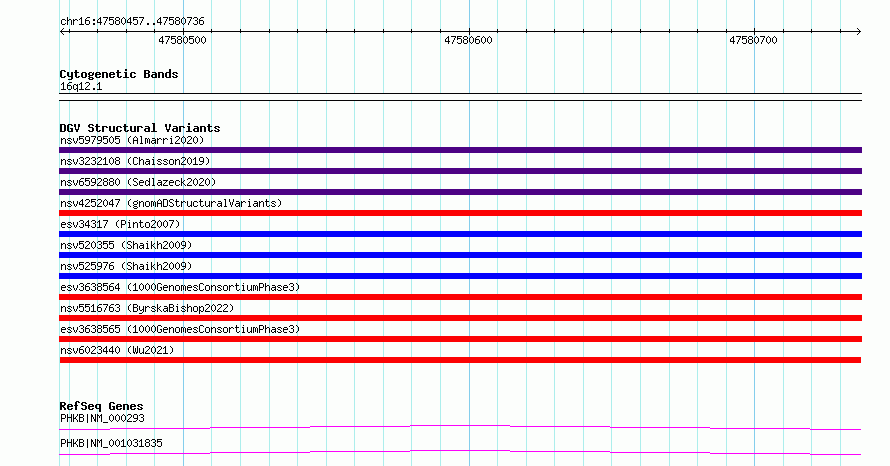The height and width of the screenshot is (466, 890).
Task: Click the red bar under esv3638564
Action: point(460,297)
